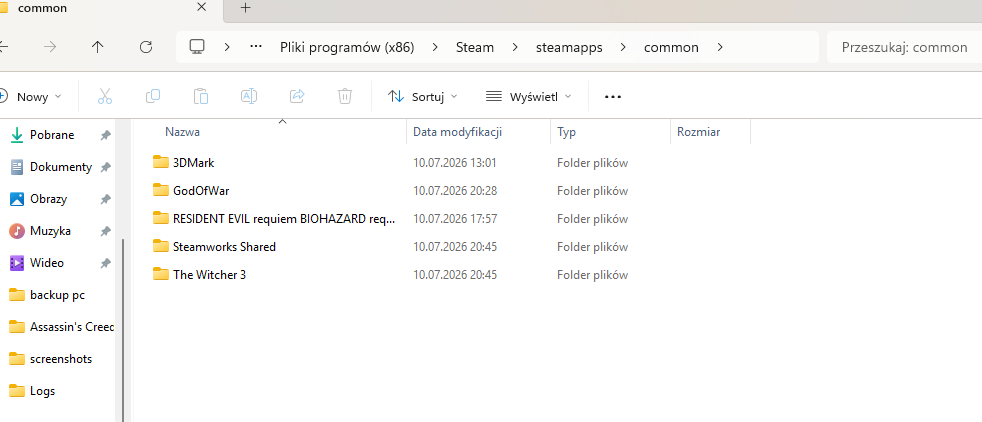The height and width of the screenshot is (422, 982).
Task: Click the Paste clipboard icon
Action: (201, 96)
